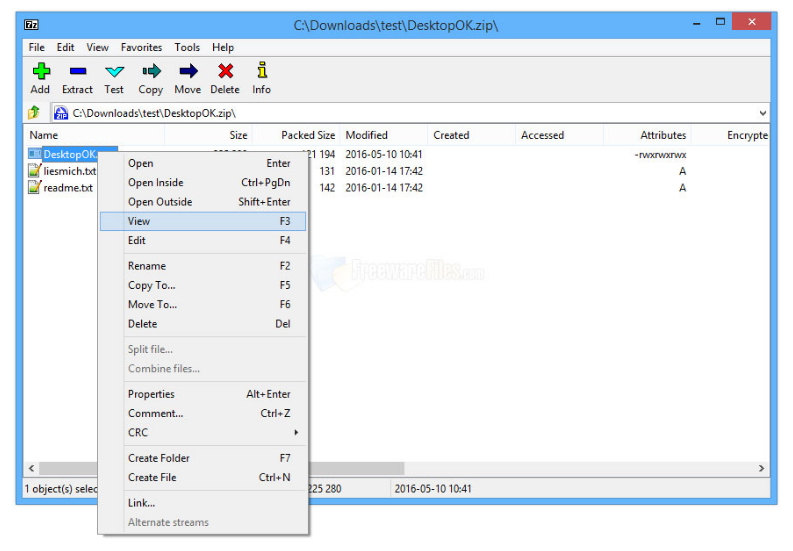Expand the CRC submenu arrow
The image size is (793, 551).
296,433
